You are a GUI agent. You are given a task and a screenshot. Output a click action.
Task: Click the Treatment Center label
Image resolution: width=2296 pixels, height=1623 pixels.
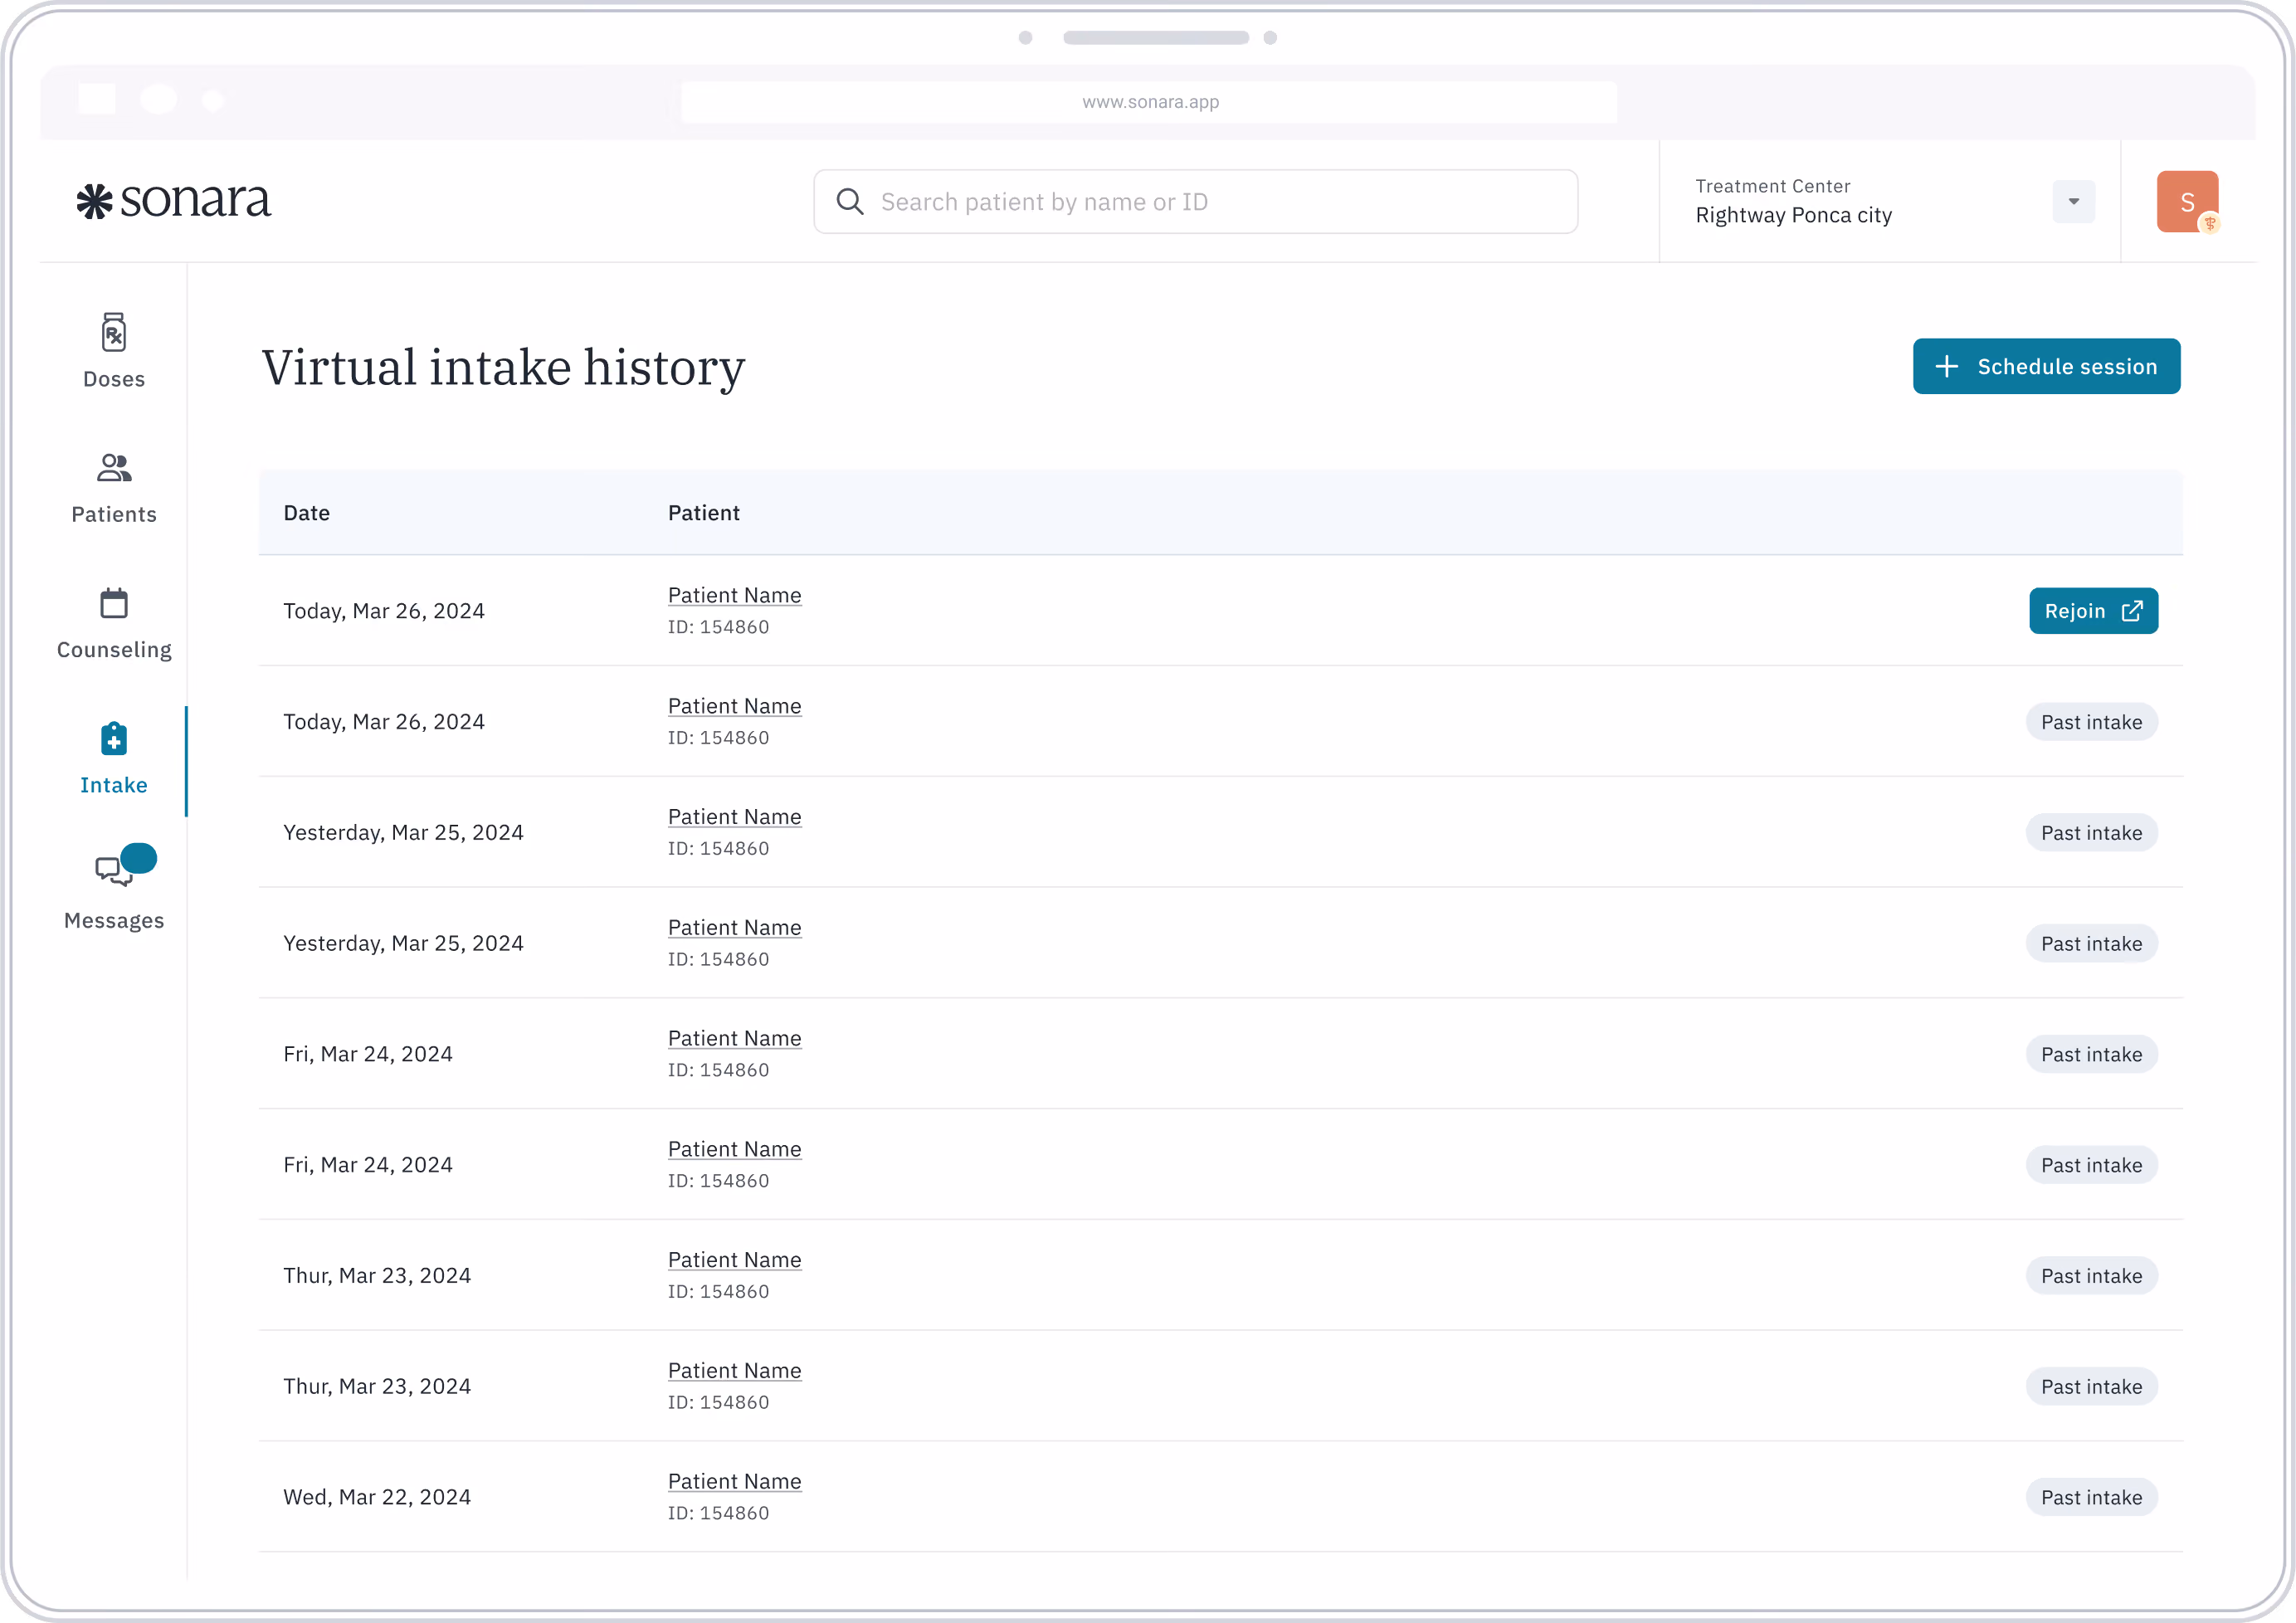(x=1772, y=187)
